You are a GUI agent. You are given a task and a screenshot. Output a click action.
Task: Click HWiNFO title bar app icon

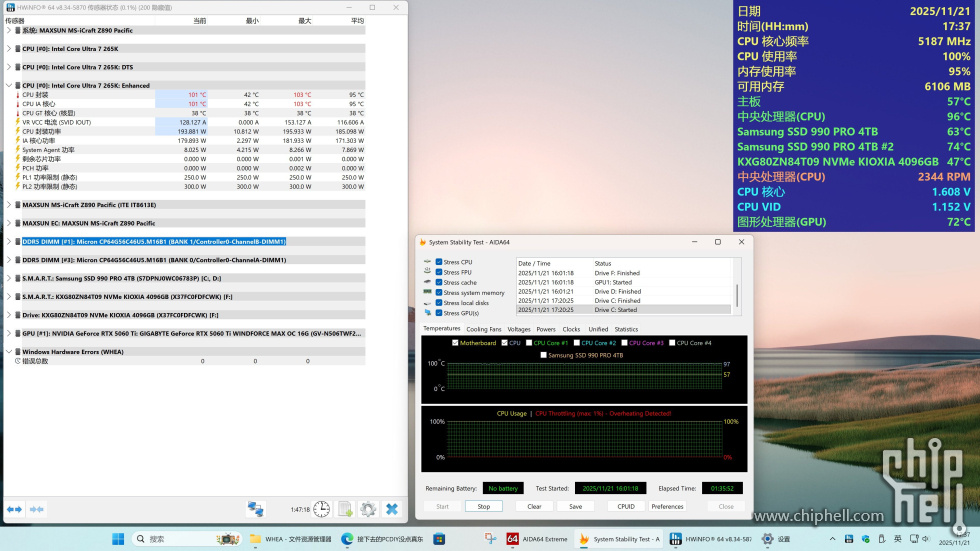11,7
